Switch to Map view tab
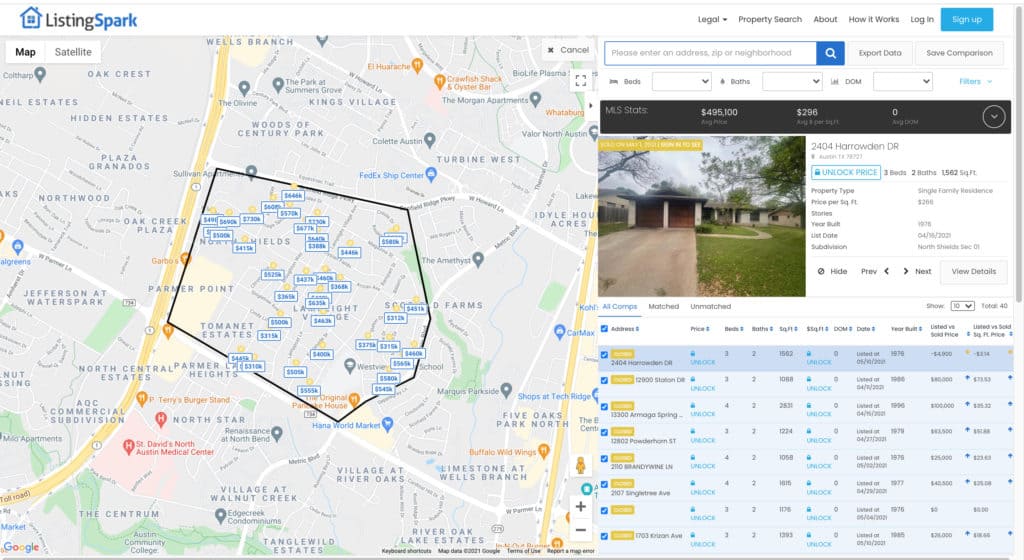The image size is (1024, 560). pos(25,52)
